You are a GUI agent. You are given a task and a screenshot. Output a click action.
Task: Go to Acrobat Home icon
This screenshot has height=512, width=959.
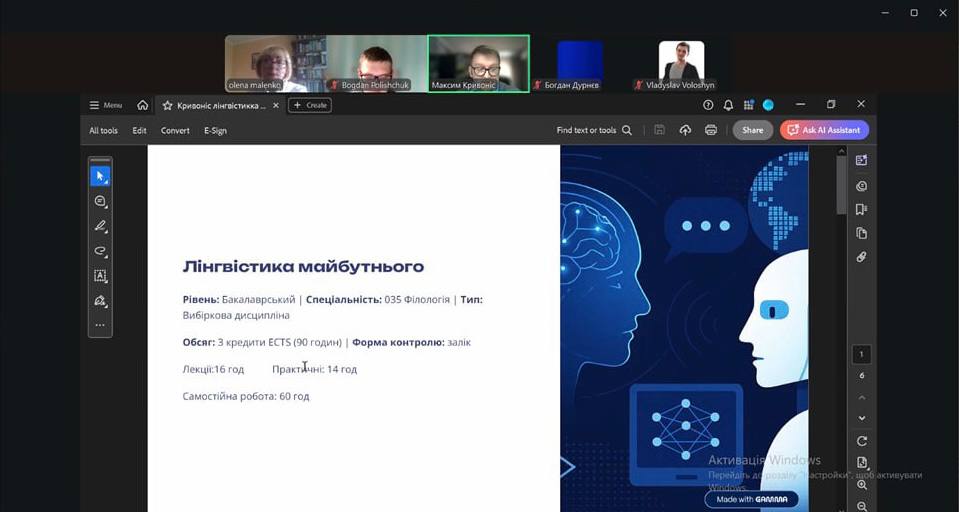click(x=143, y=105)
